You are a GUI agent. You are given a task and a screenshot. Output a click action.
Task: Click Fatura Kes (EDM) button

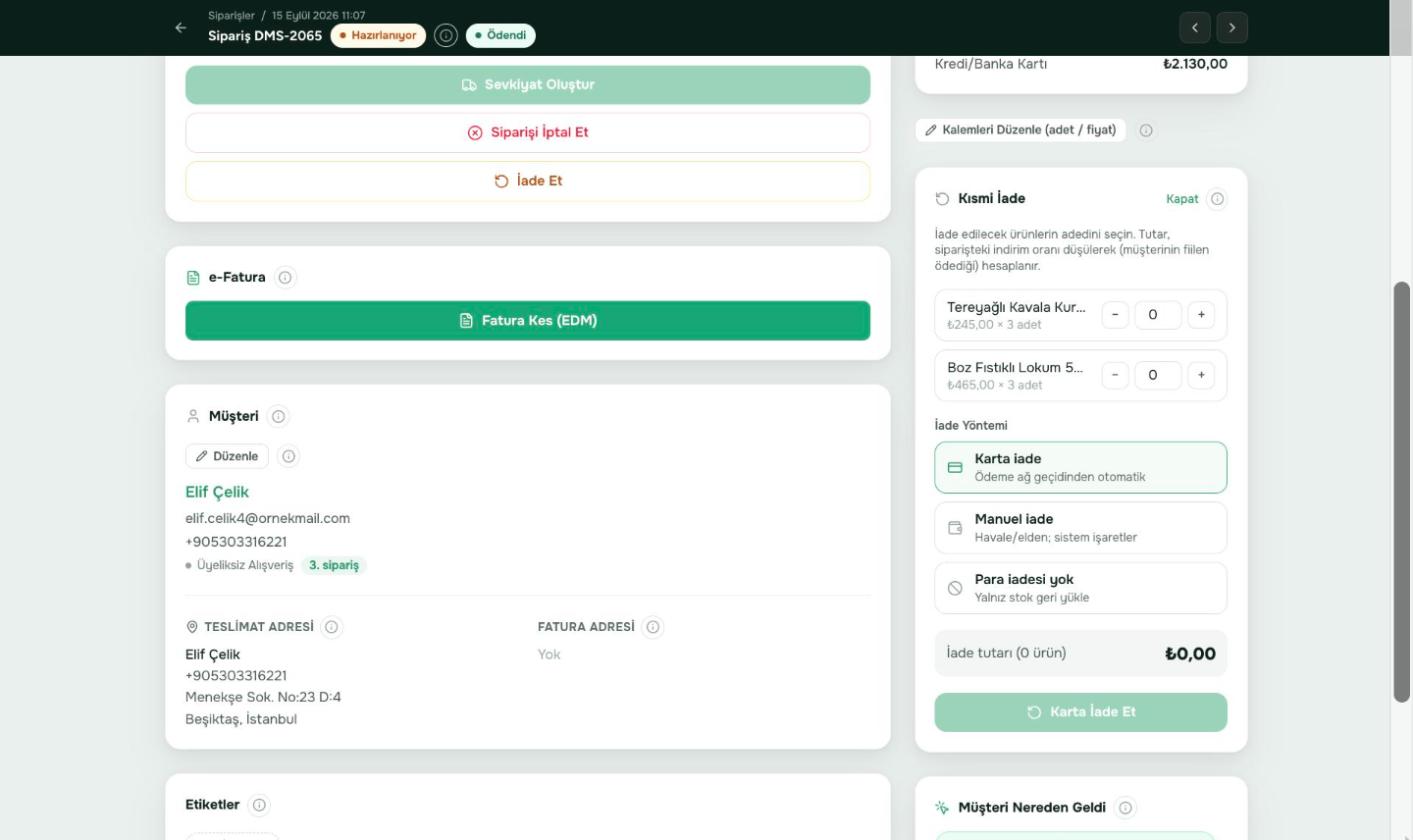point(528,321)
